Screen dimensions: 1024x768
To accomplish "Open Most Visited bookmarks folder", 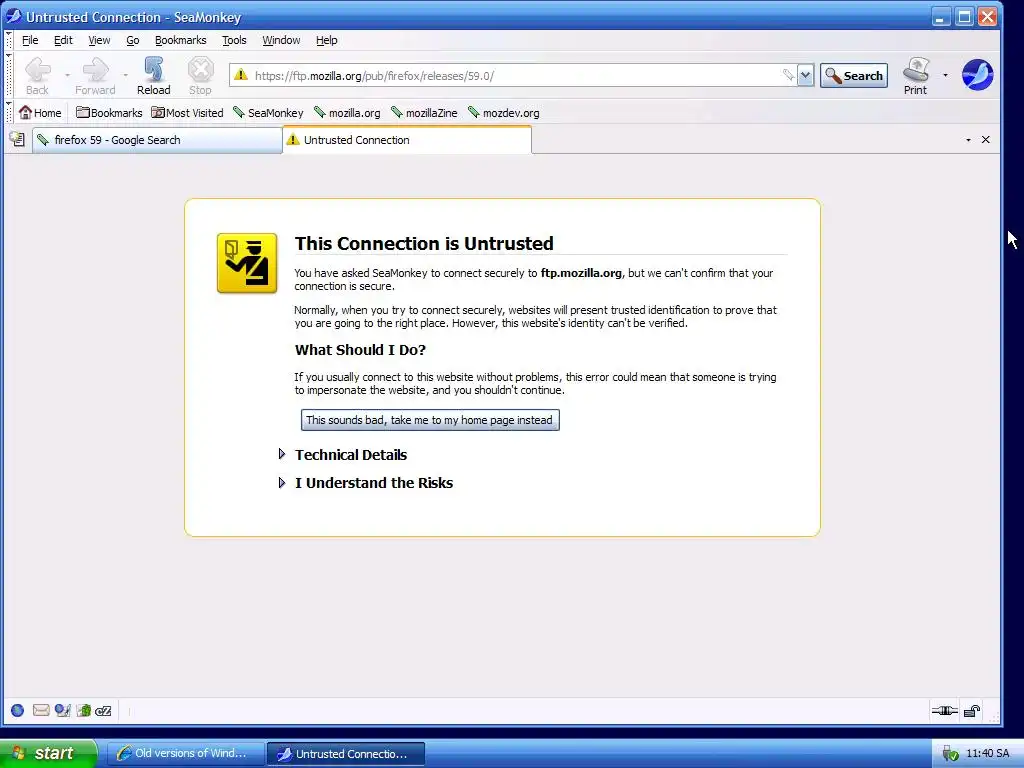I will tap(187, 112).
